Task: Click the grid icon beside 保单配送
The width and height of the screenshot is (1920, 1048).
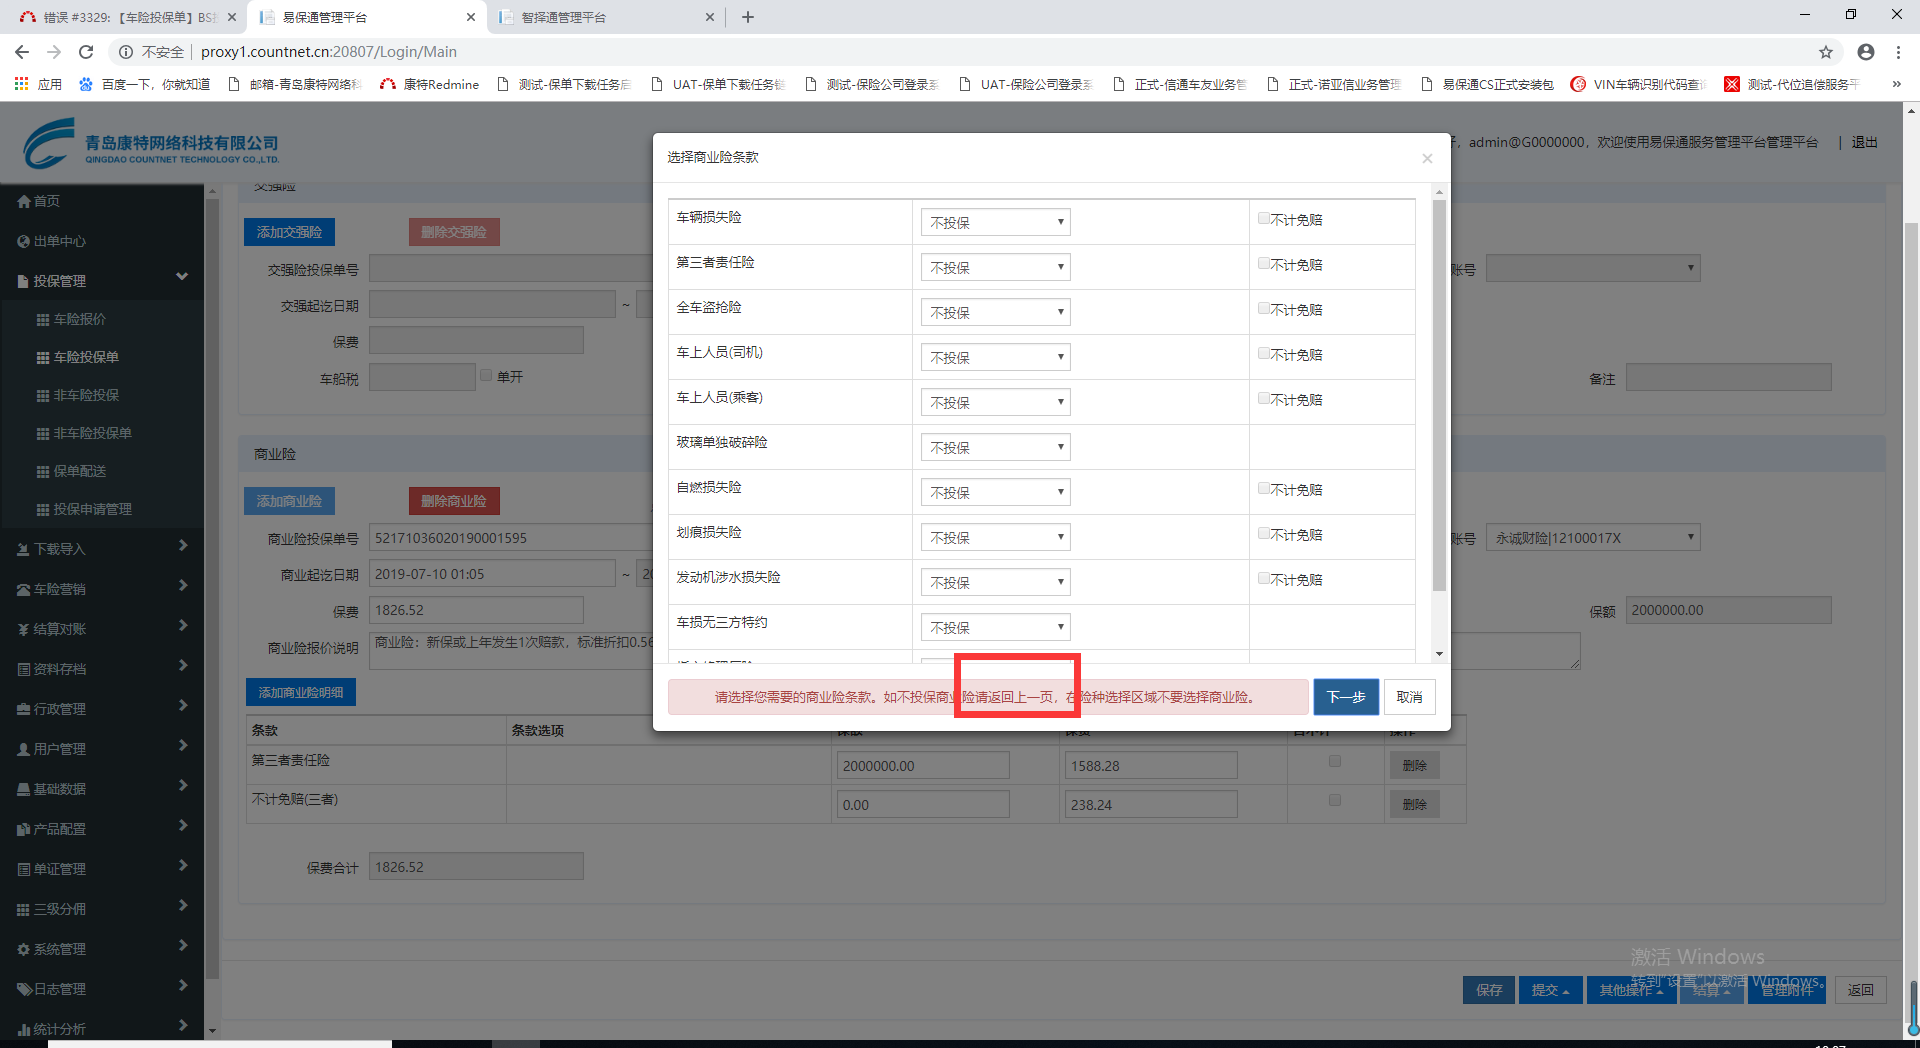Action: tap(43, 472)
